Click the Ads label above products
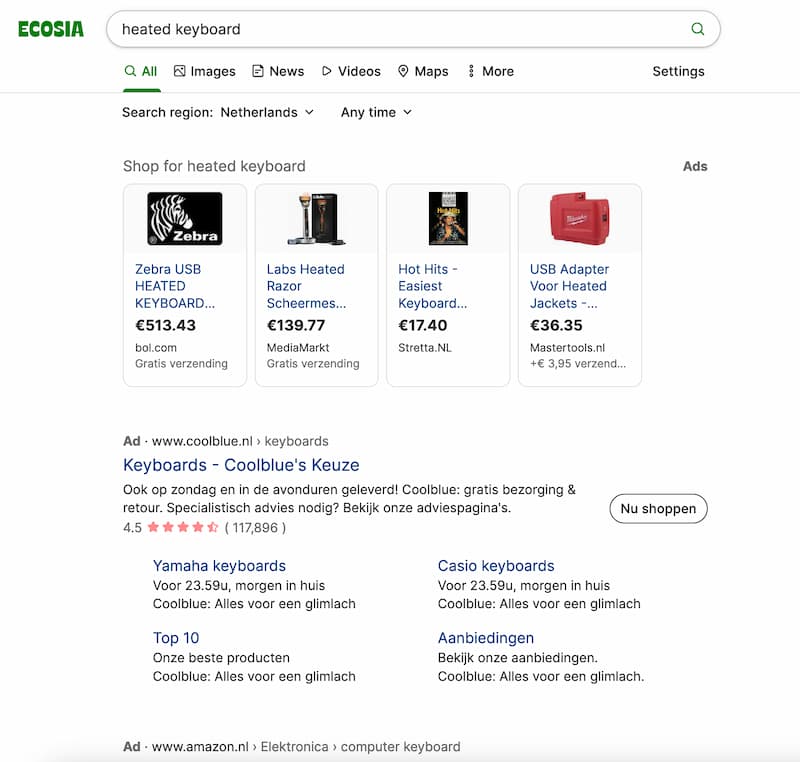Image resolution: width=800 pixels, height=762 pixels. [x=695, y=166]
